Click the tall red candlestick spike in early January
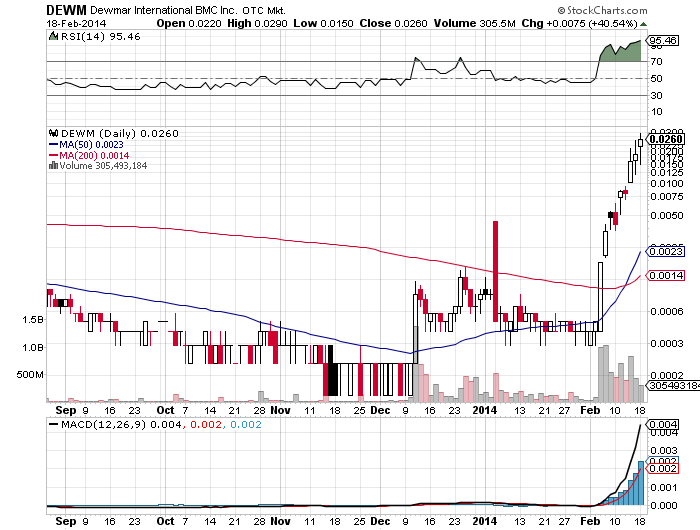The width and height of the screenshot is (700, 530). (x=495, y=271)
